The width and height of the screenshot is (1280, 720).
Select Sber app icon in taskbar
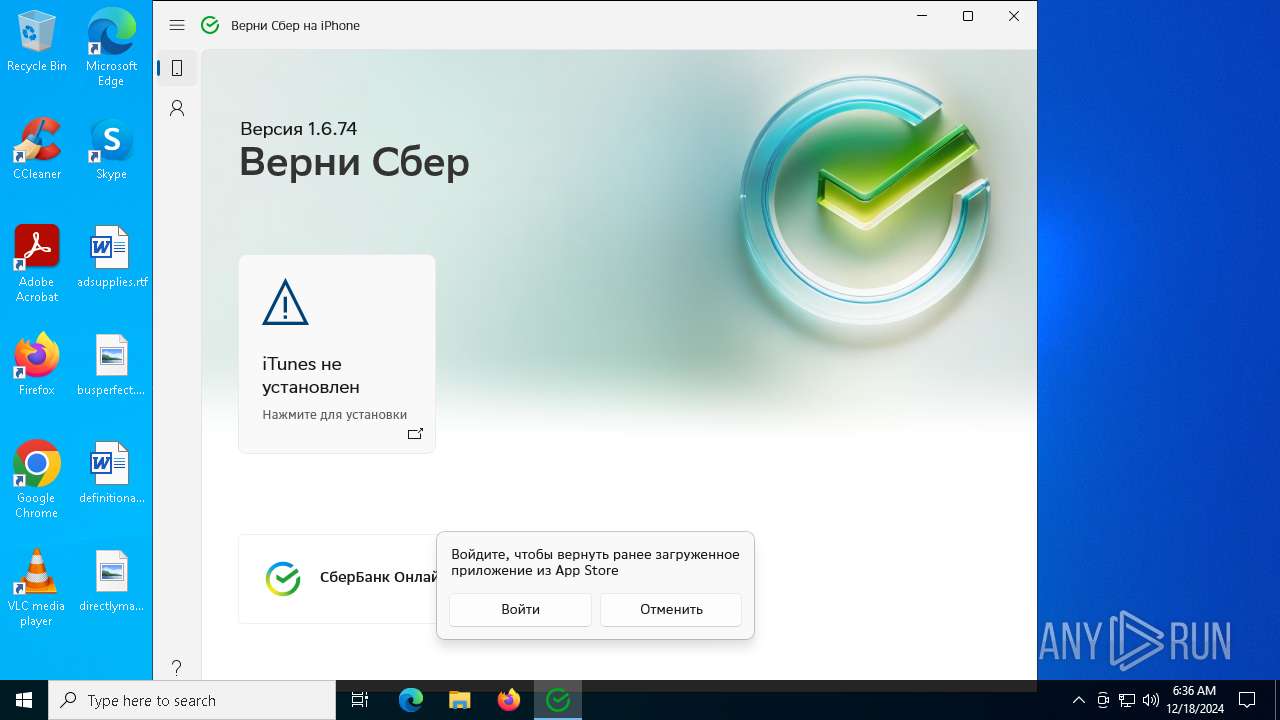pyautogui.click(x=558, y=700)
